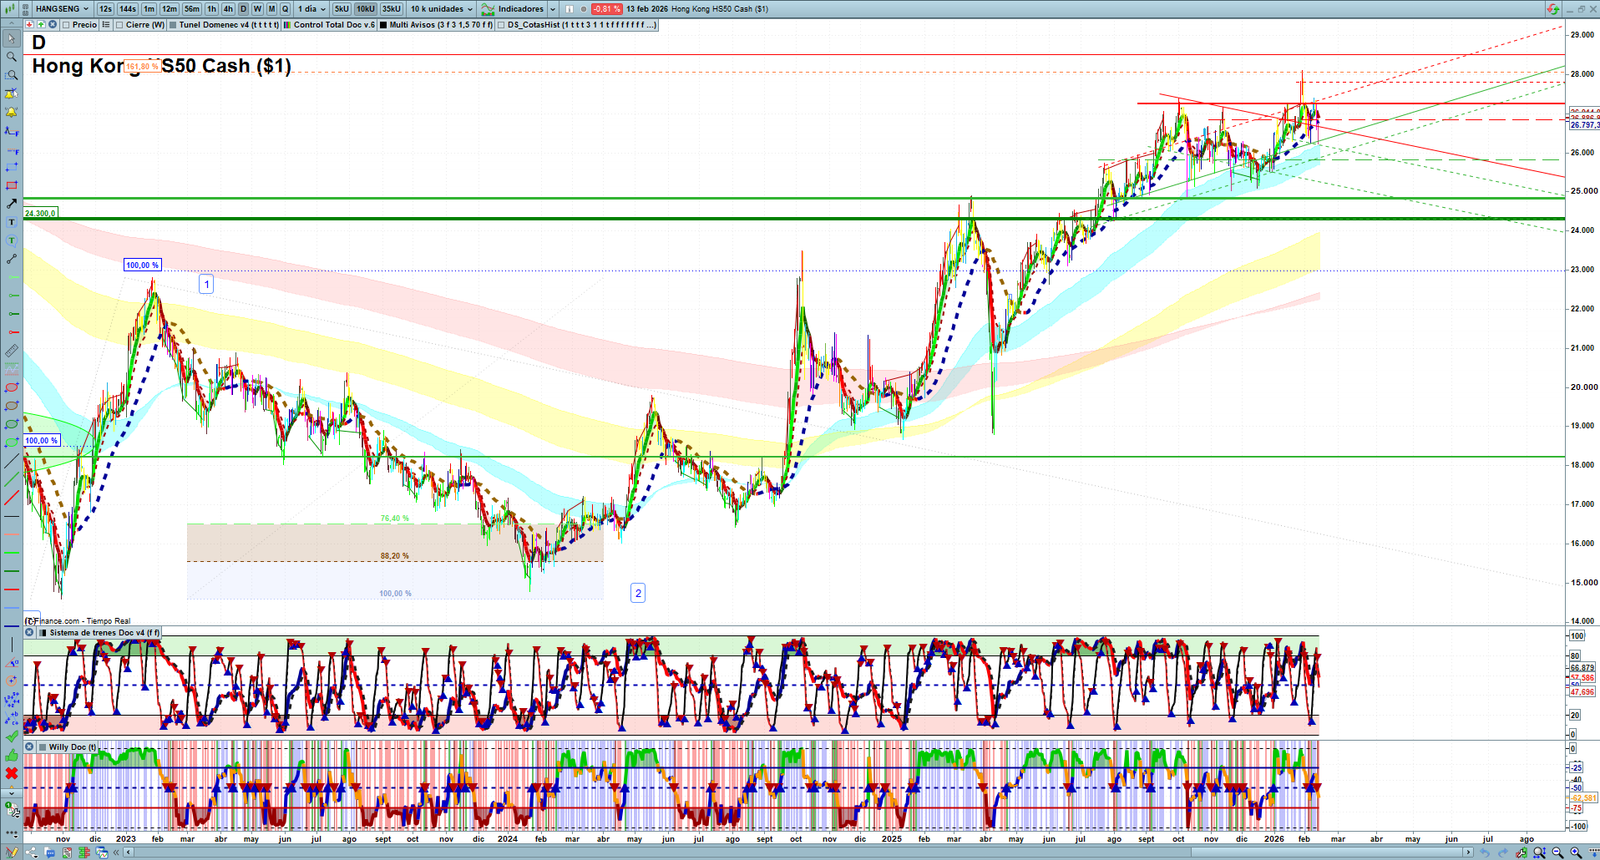This screenshot has width=1600, height=860.
Task: Click the red X delete tool
Action: click(x=12, y=773)
